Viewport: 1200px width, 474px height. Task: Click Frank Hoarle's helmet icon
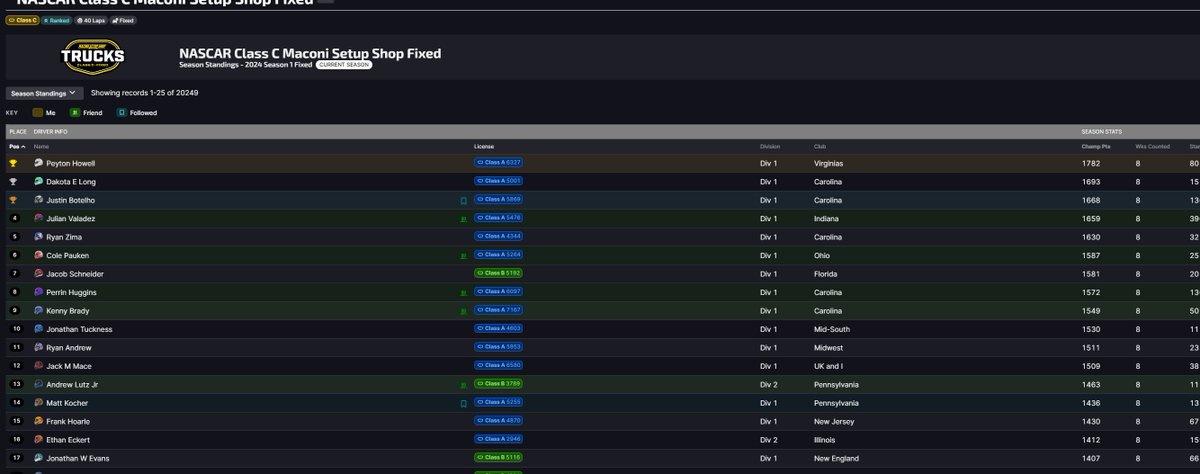[38, 421]
